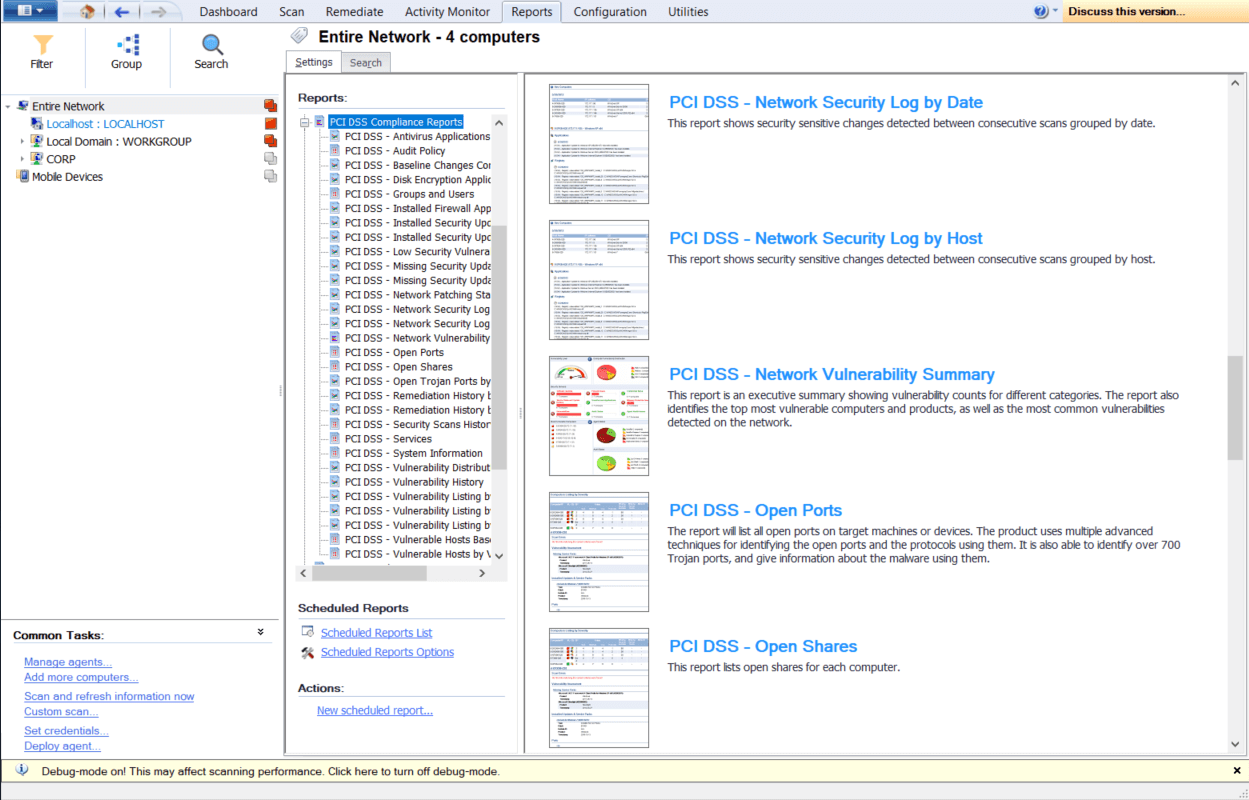Click the report icon next to Open Ports
The image size is (1249, 800).
tap(336, 352)
